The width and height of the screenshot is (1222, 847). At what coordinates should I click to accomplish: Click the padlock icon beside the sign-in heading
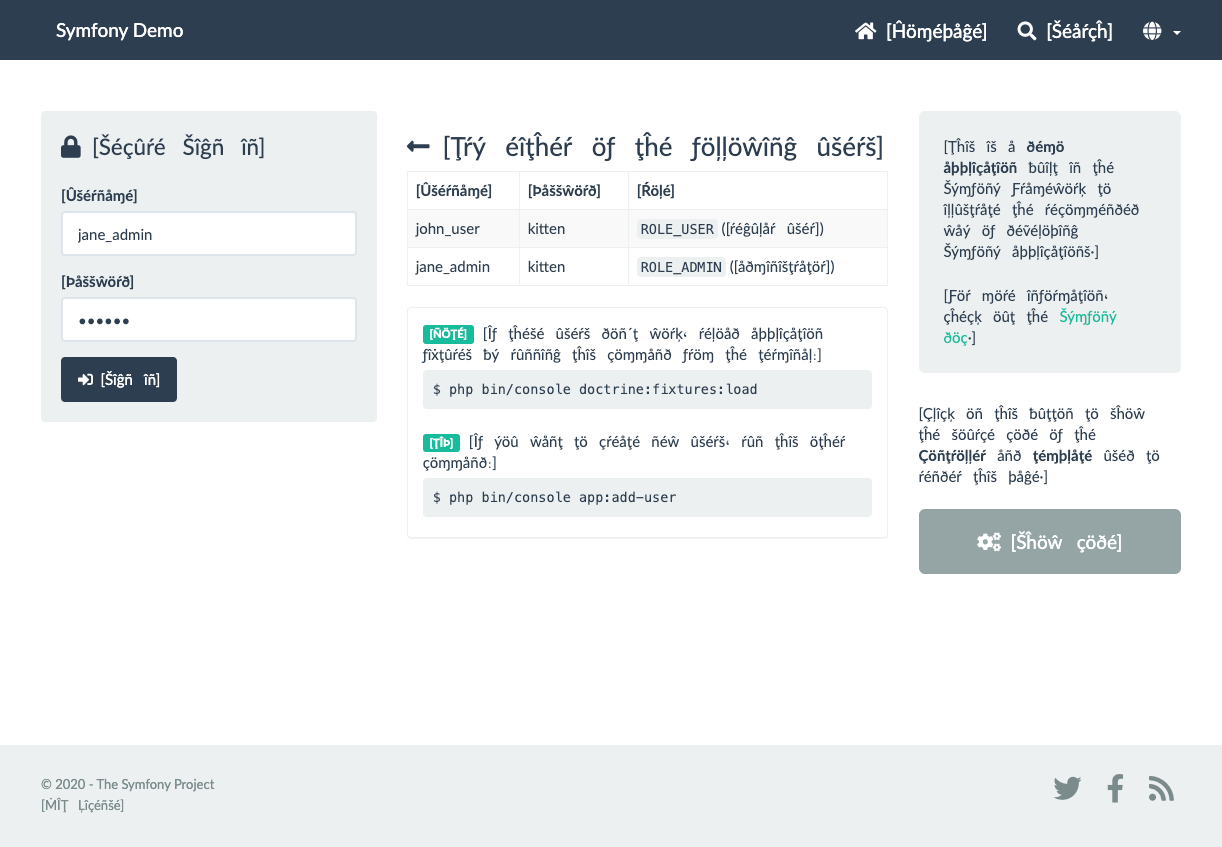(x=70, y=146)
